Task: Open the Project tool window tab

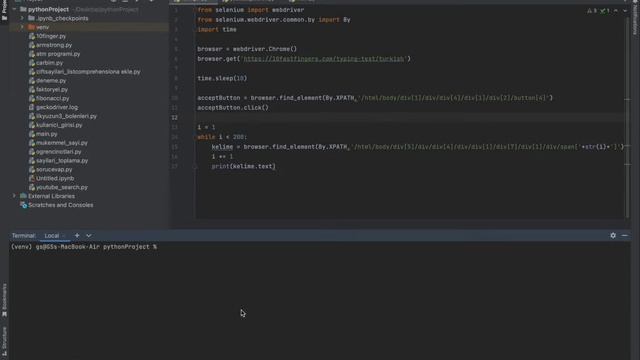Action: [4, 11]
